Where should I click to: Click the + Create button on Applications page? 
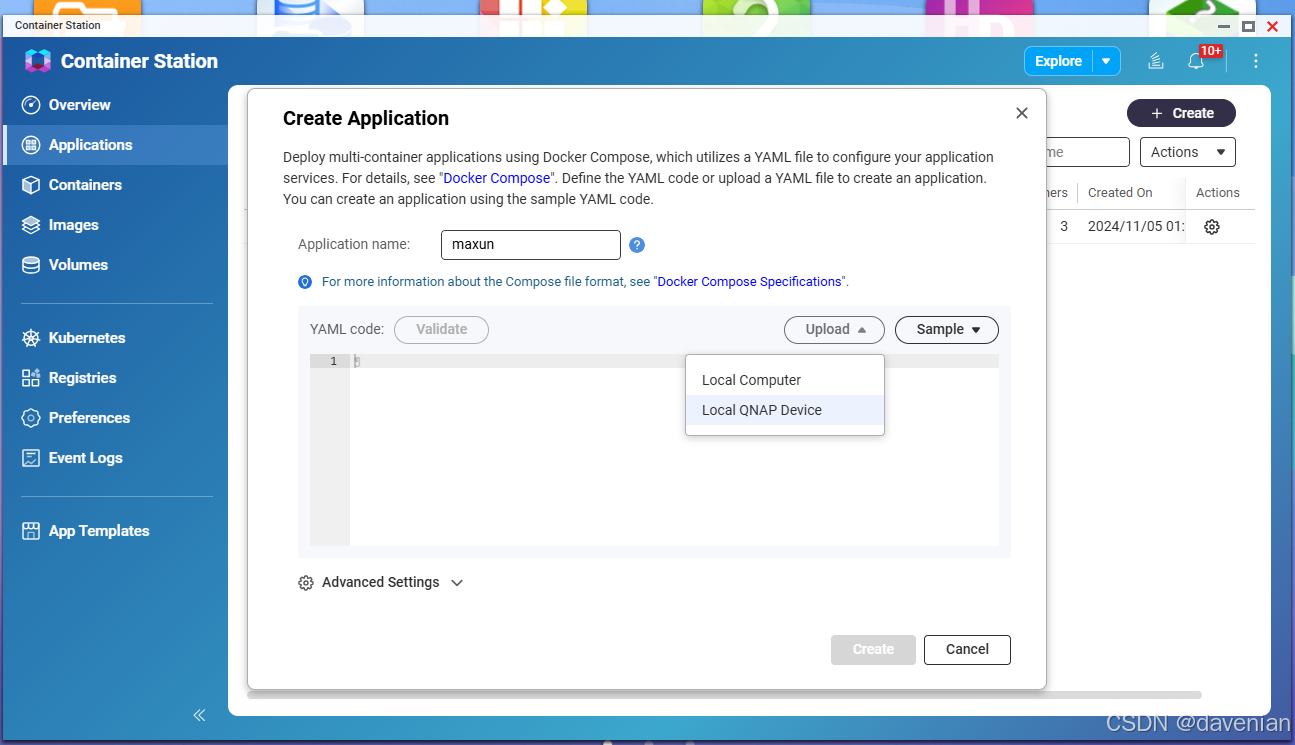point(1181,113)
